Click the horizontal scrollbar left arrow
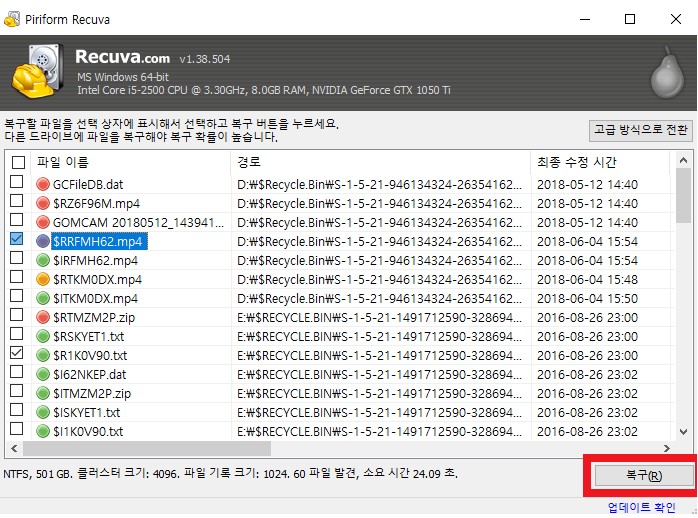Screen dimensions: 698x518 [14, 449]
